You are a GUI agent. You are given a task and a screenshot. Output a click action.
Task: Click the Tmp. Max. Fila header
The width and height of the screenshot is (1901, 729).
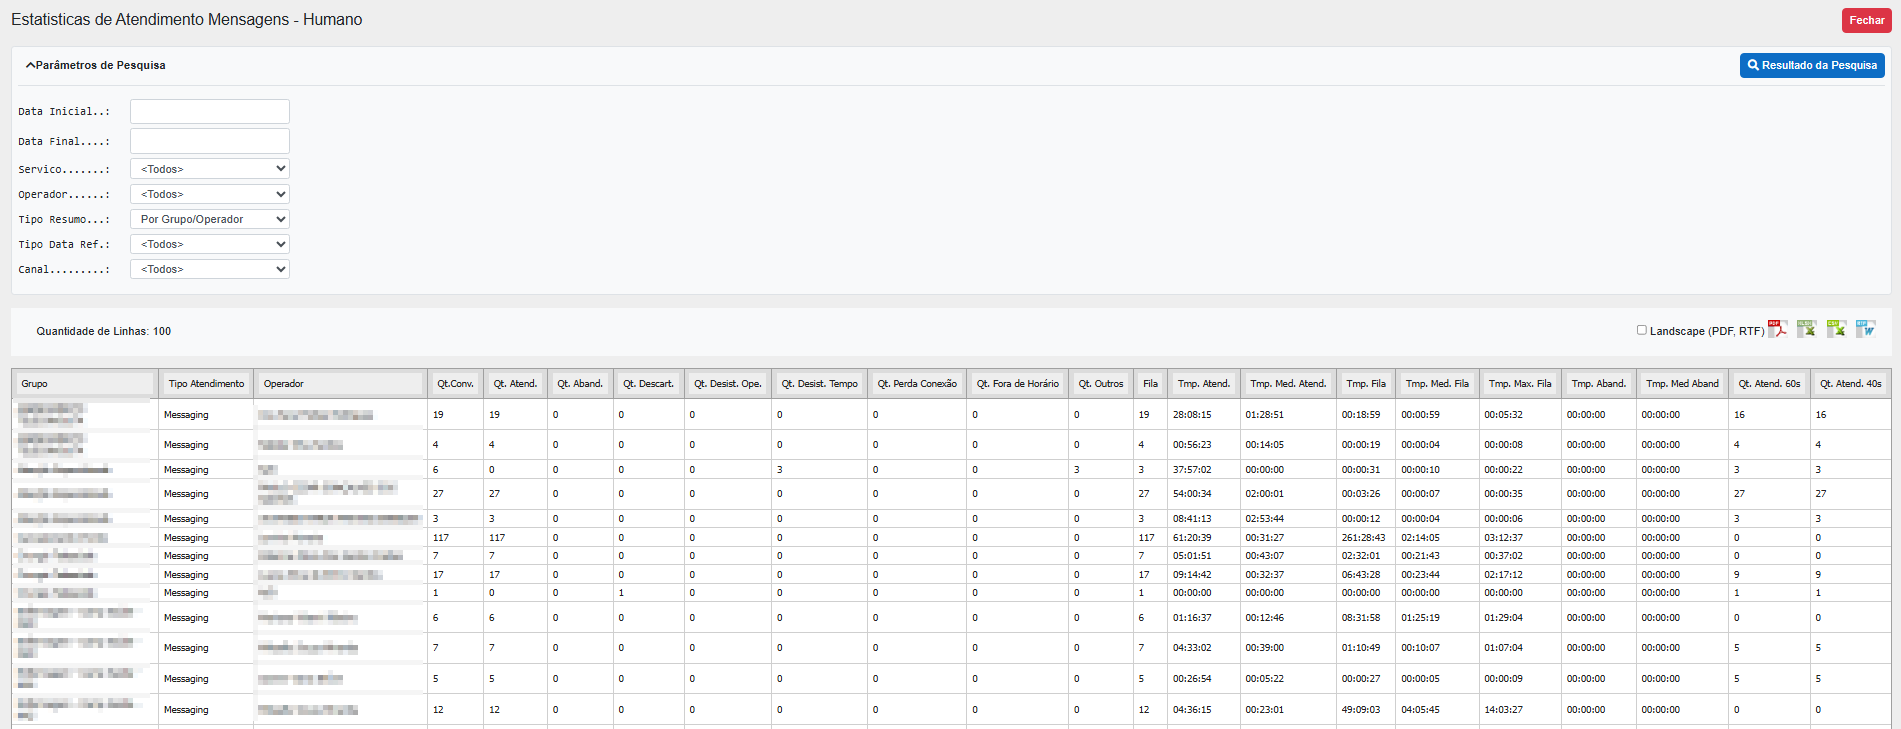point(1519,384)
